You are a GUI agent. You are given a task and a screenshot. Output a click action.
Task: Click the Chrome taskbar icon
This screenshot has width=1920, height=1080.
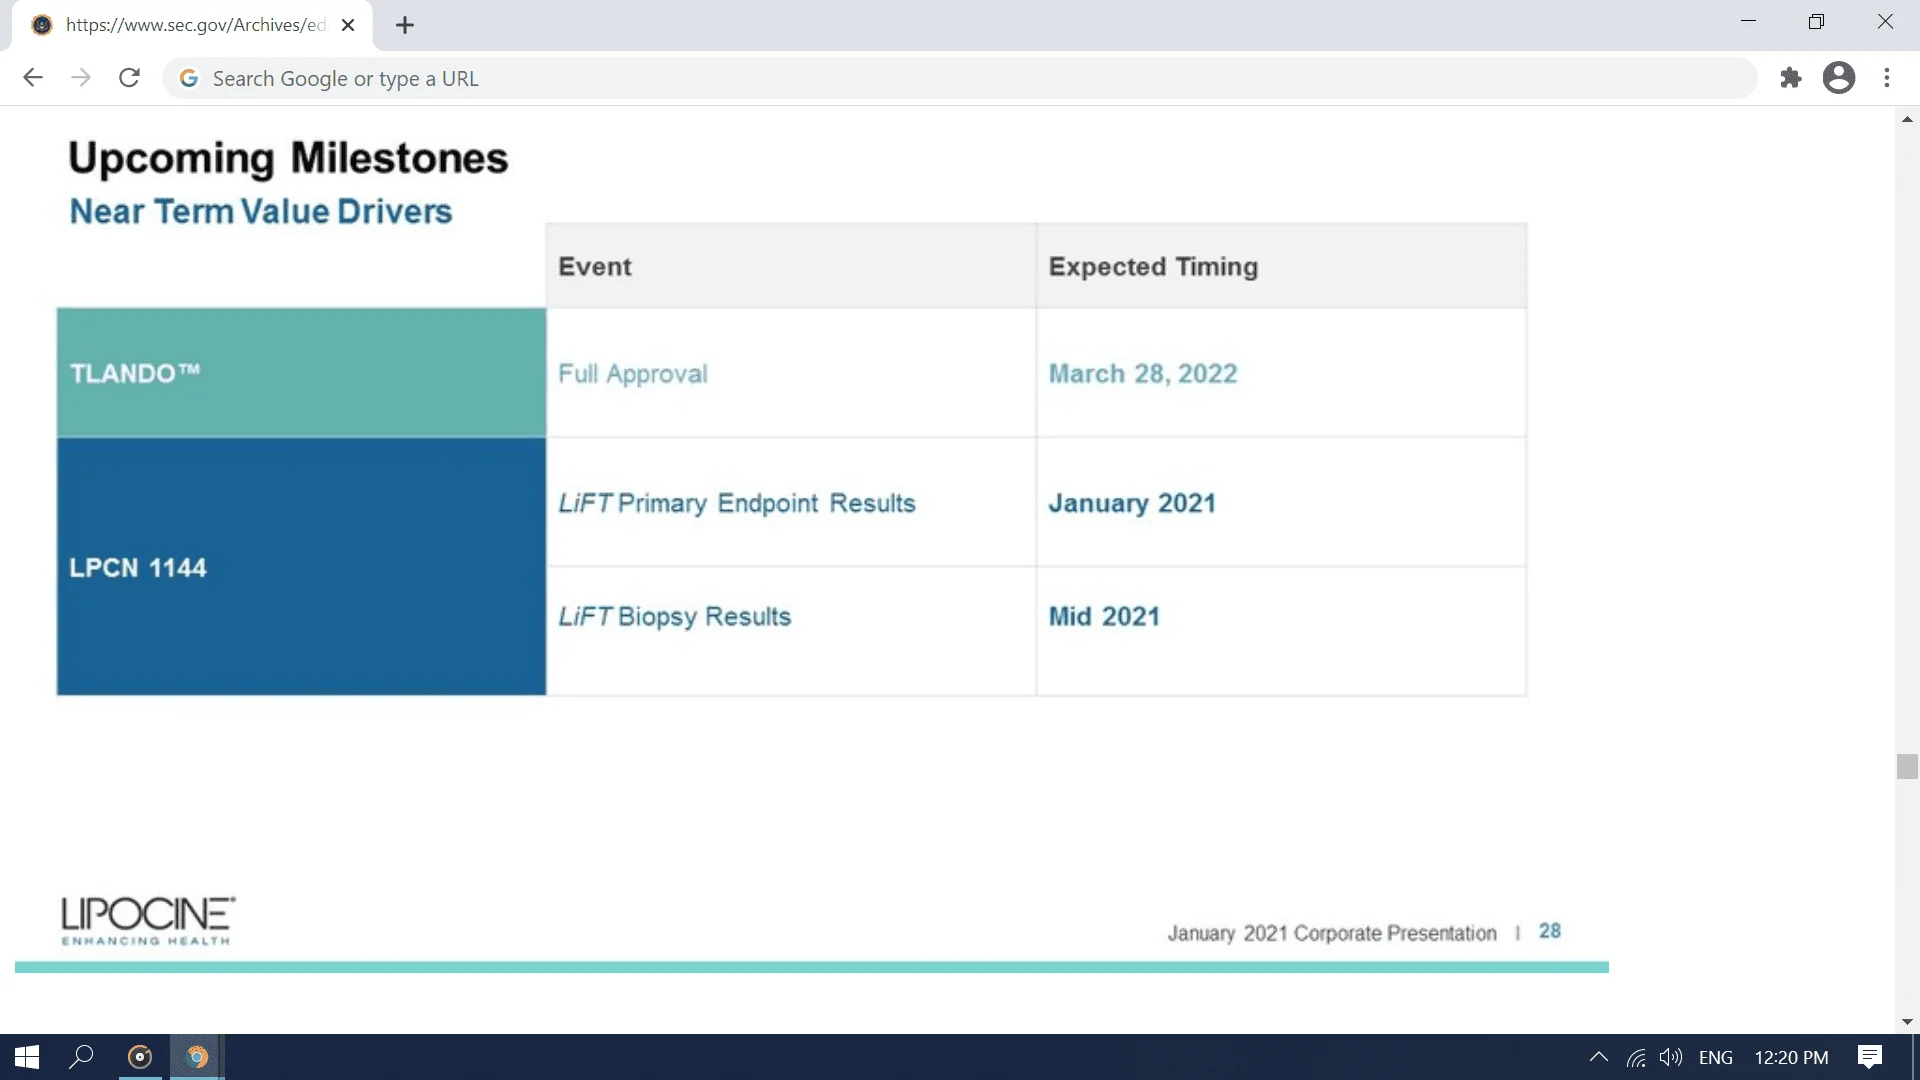[197, 1057]
